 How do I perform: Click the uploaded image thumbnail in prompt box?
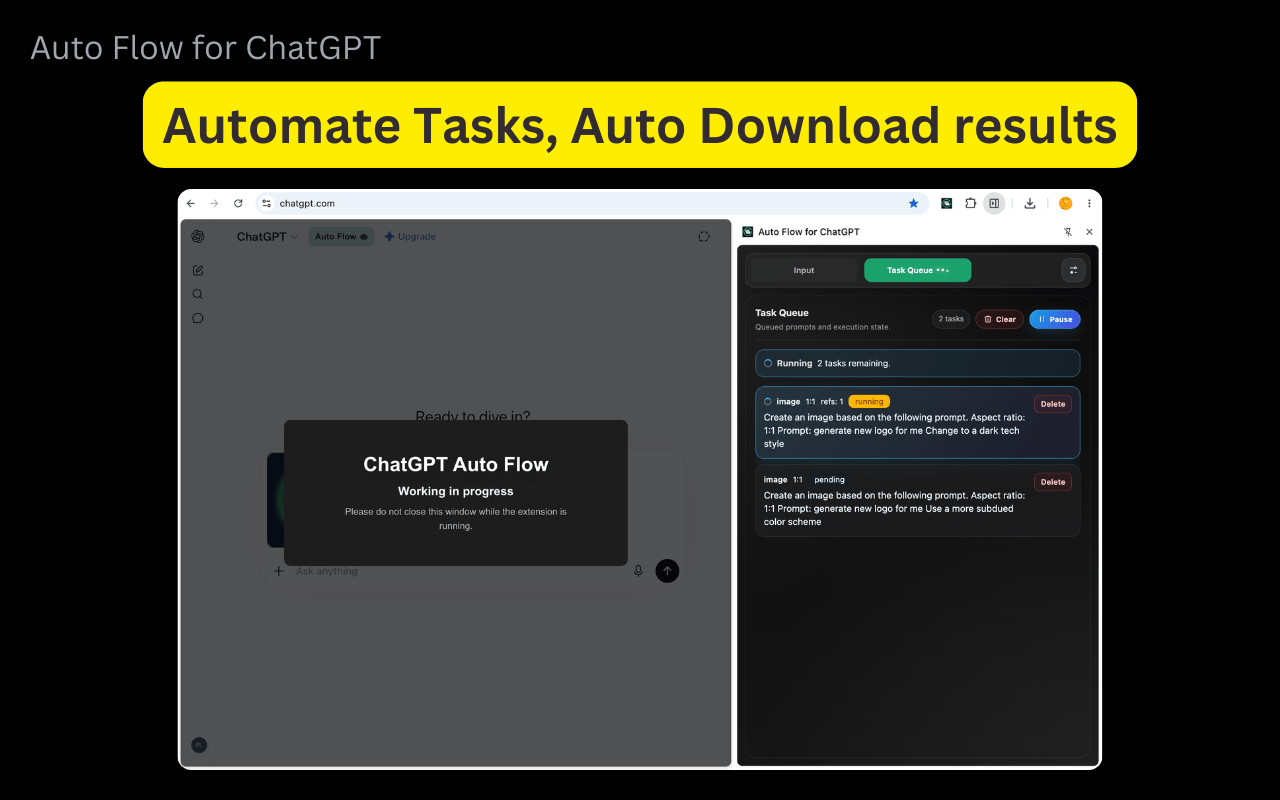pyautogui.click(x=275, y=500)
